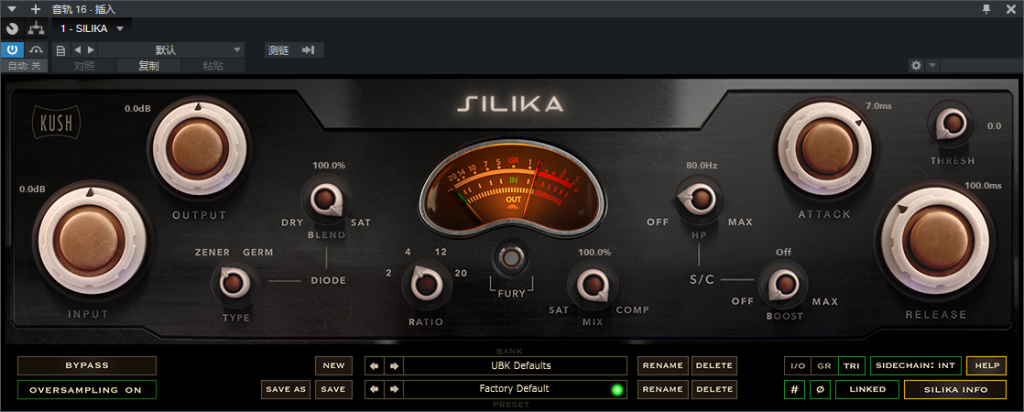Click the RATIO knob
Image resolution: width=1024 pixels, height=412 pixels.
[x=426, y=284]
